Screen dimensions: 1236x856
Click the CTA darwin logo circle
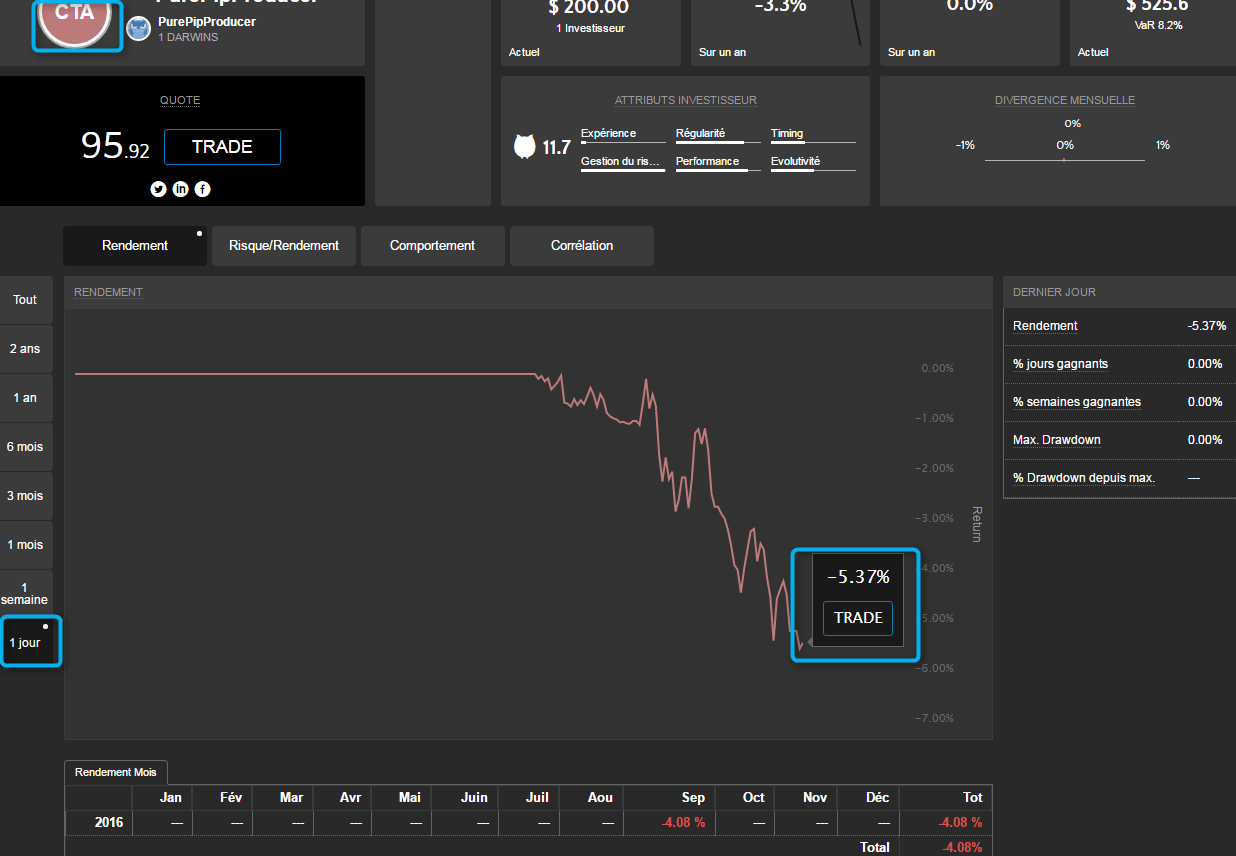coord(76,20)
